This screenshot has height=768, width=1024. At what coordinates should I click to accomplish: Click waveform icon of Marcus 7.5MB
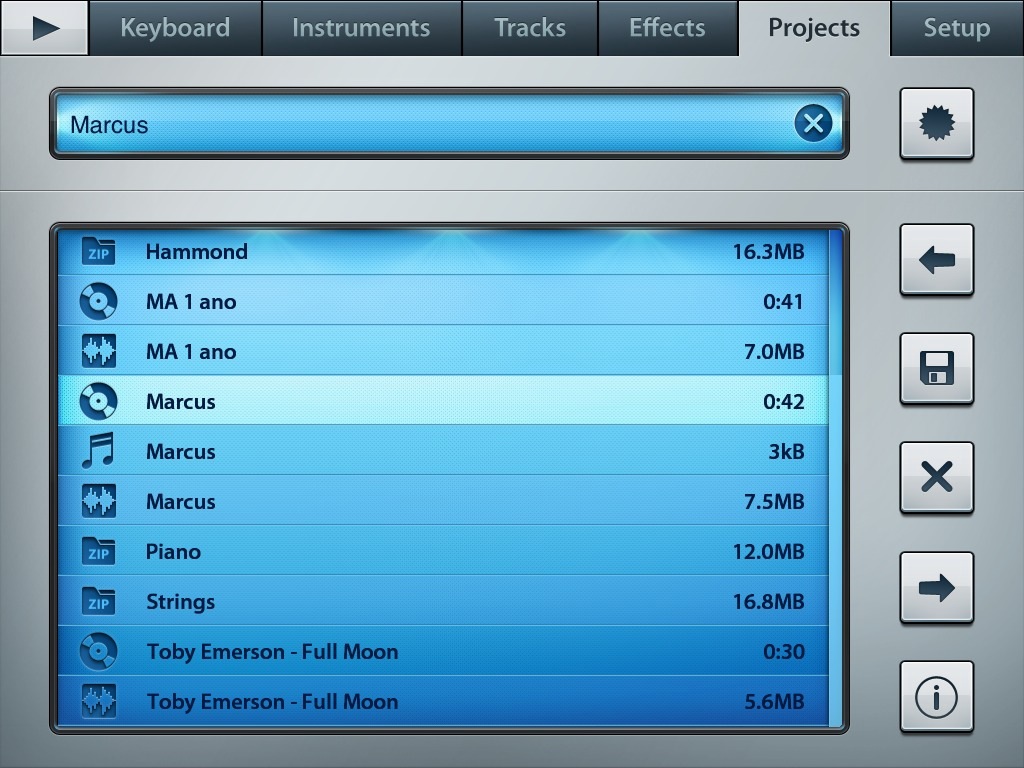[x=99, y=501]
